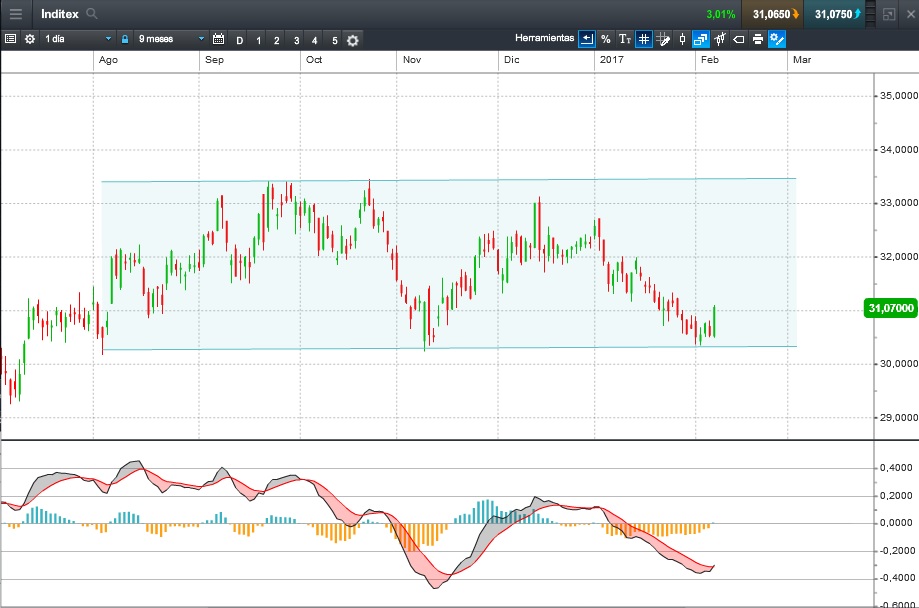Expand the '9 meses' period dropdown

tap(170, 39)
